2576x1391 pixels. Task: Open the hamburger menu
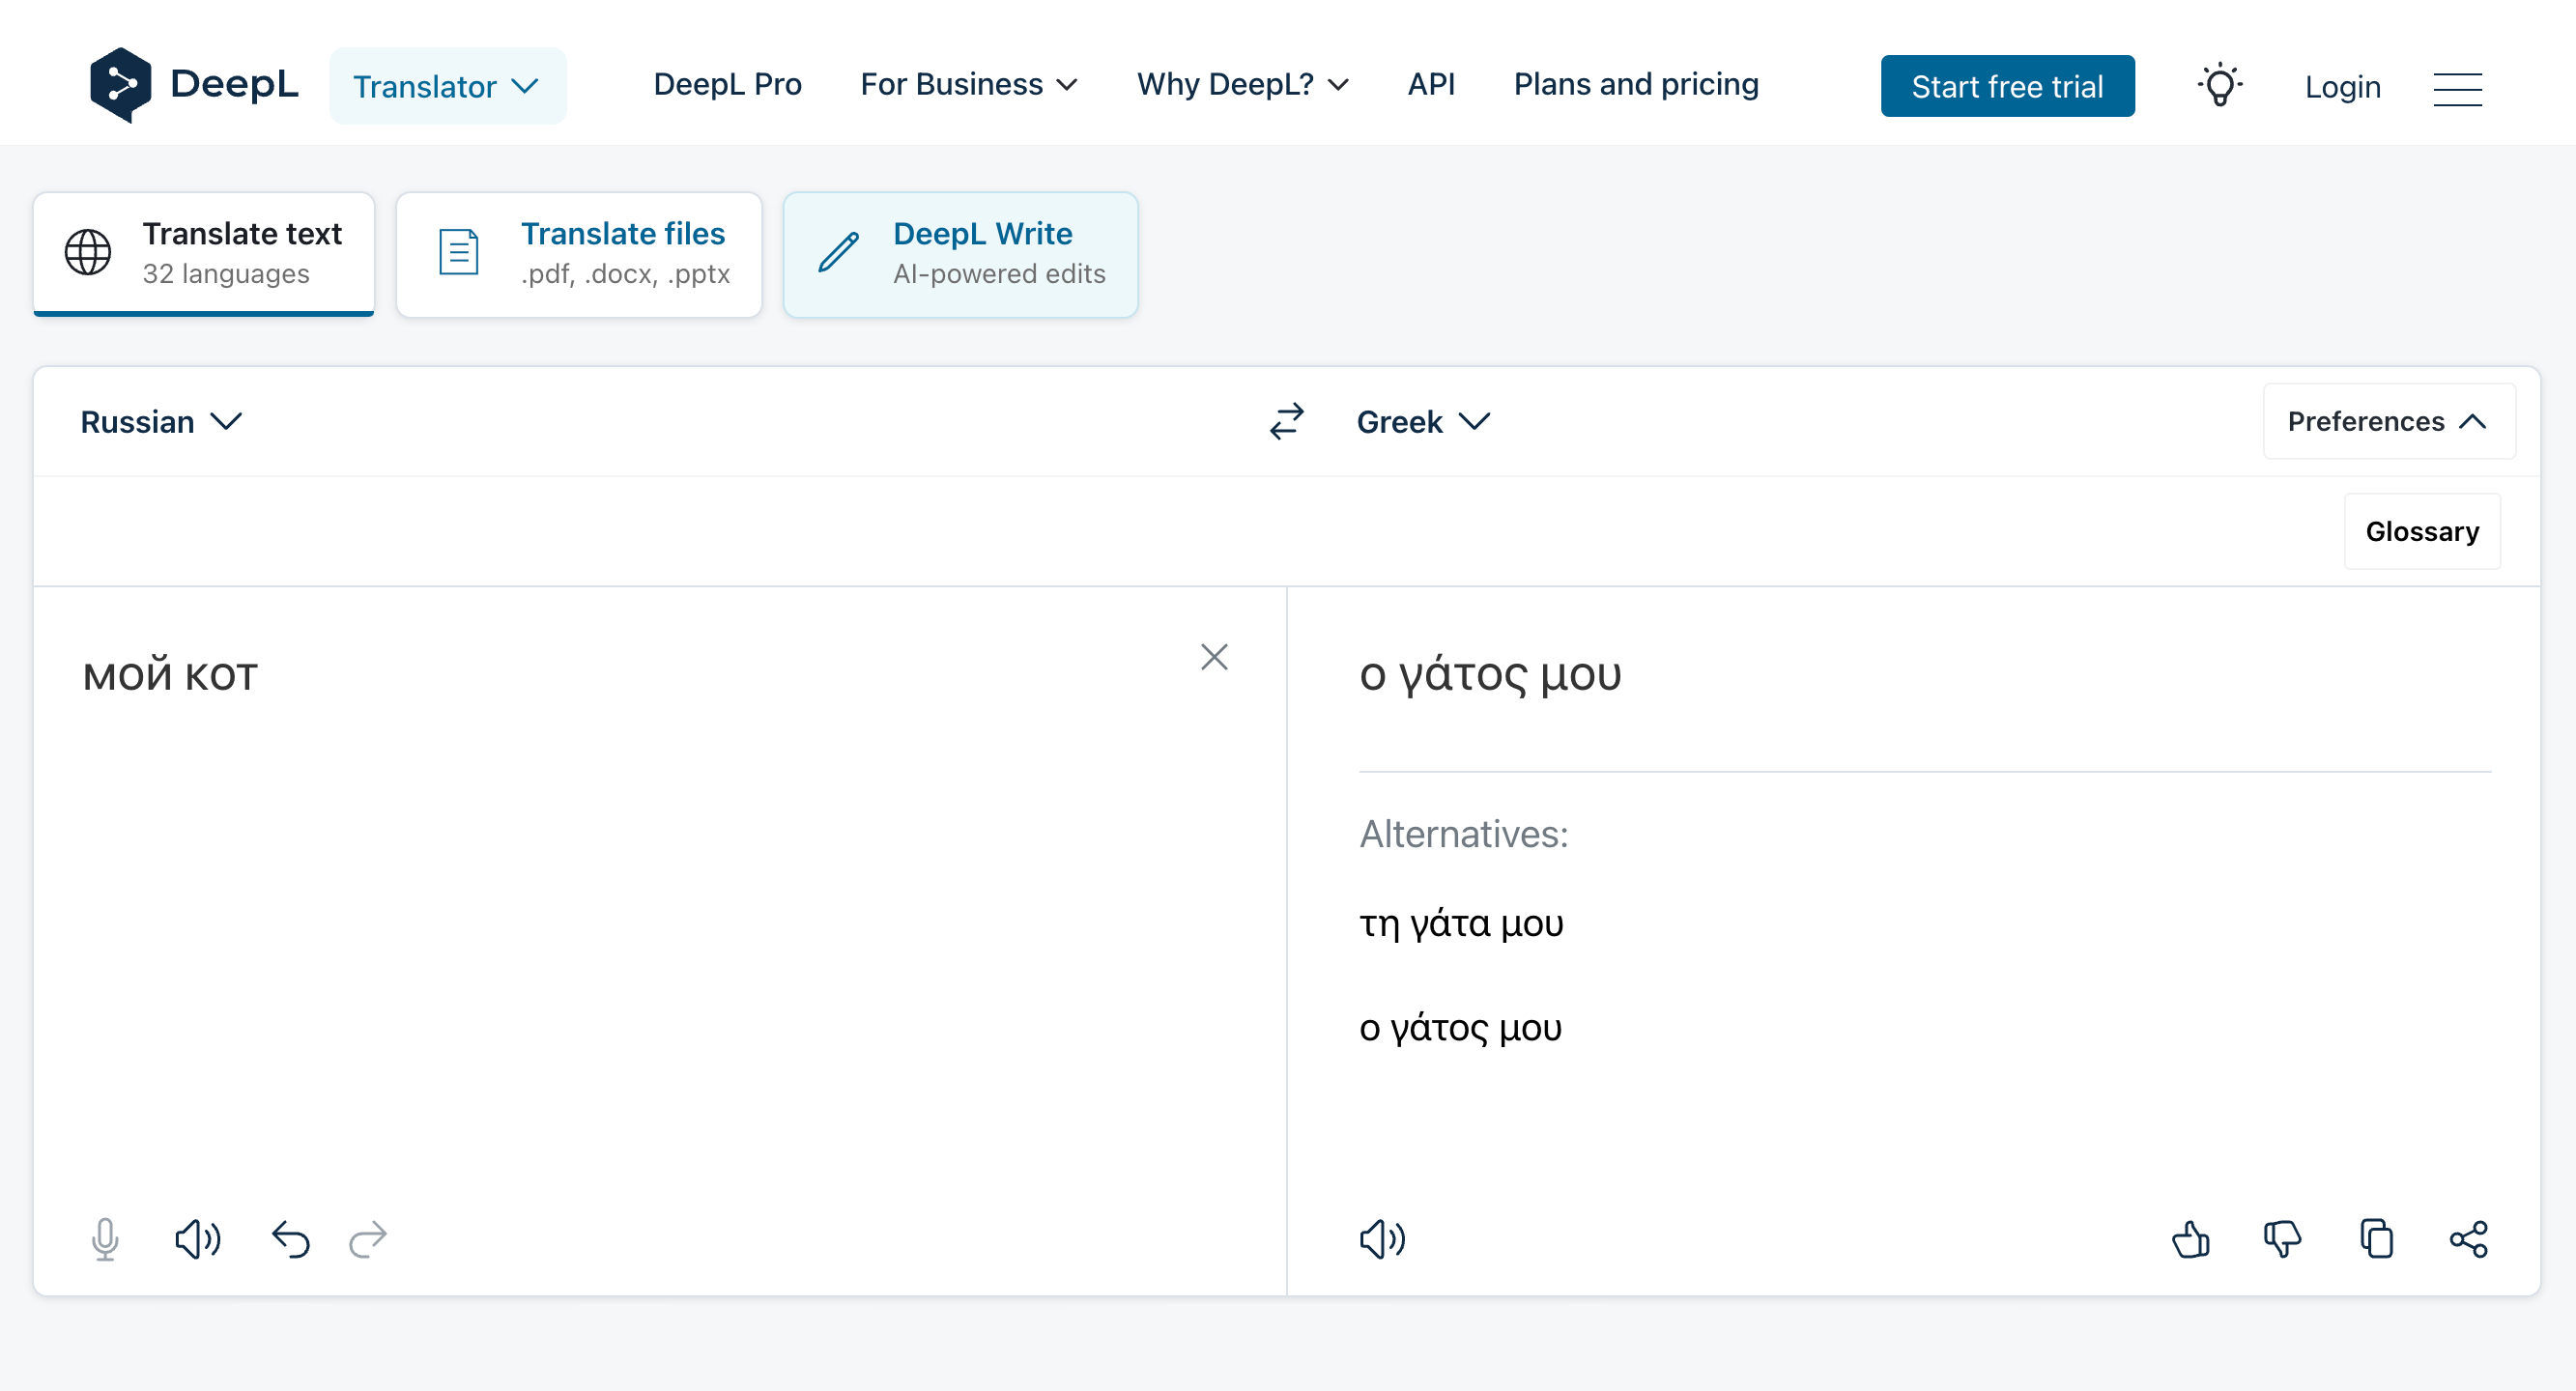[2457, 89]
